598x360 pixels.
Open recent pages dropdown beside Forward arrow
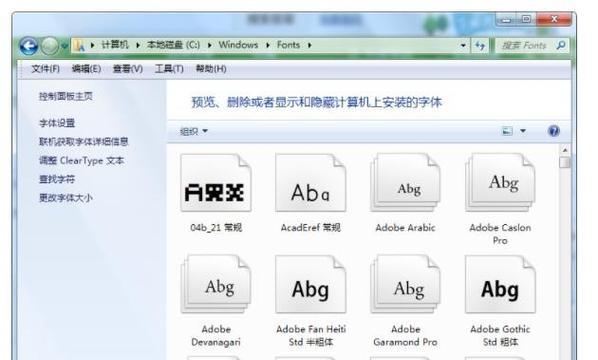tap(64, 46)
